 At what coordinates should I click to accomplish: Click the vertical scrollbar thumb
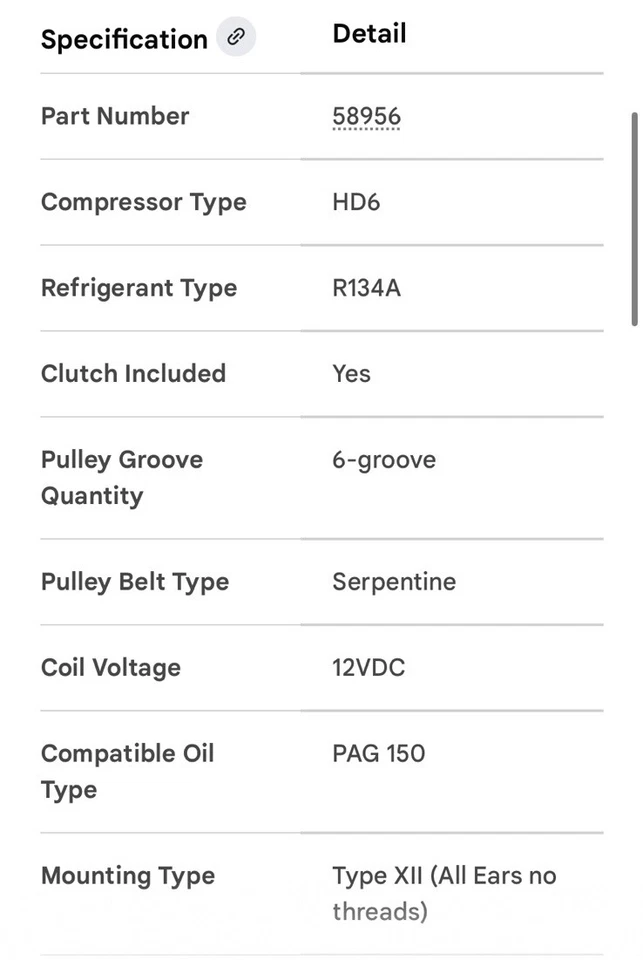click(x=634, y=218)
